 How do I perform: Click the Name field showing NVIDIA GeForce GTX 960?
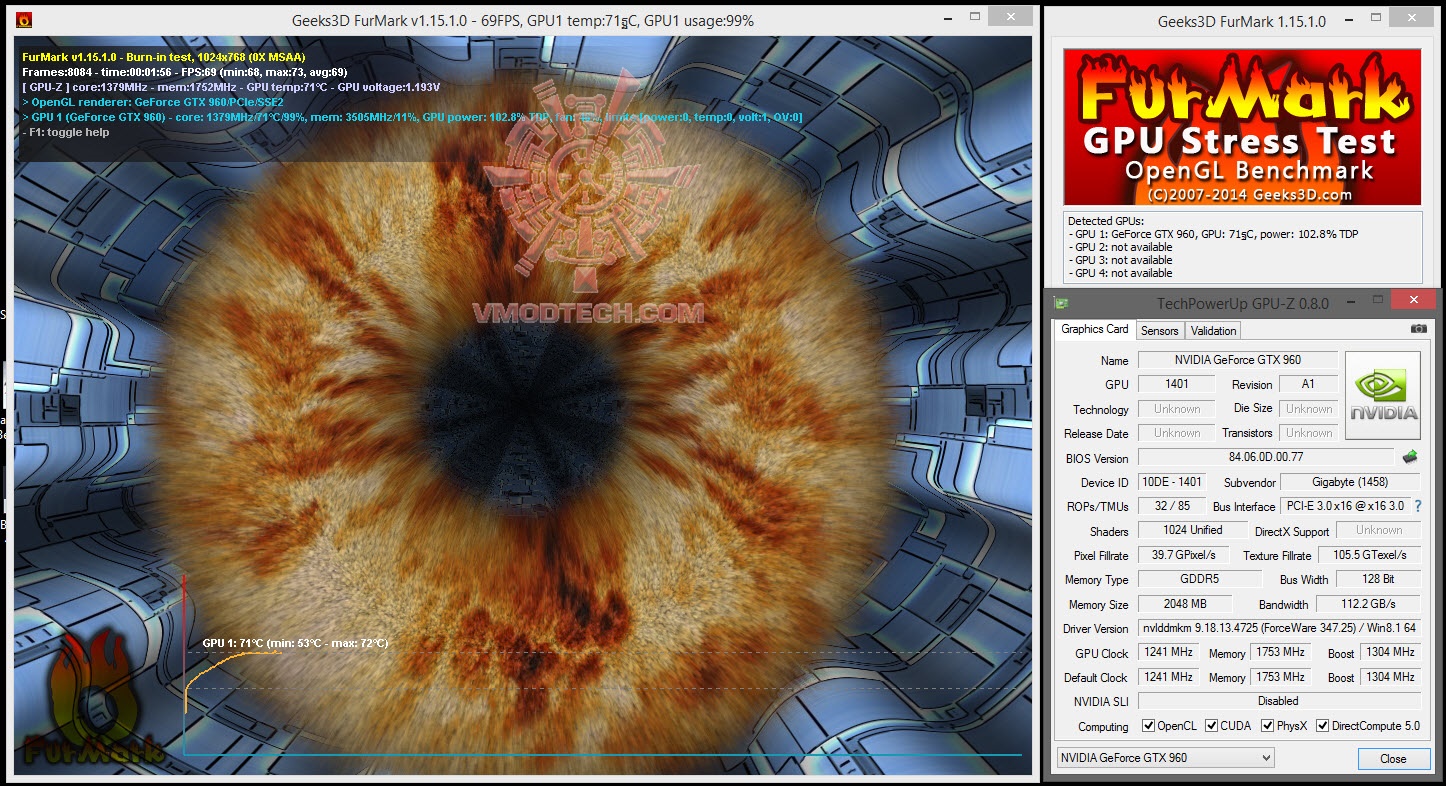1238,360
